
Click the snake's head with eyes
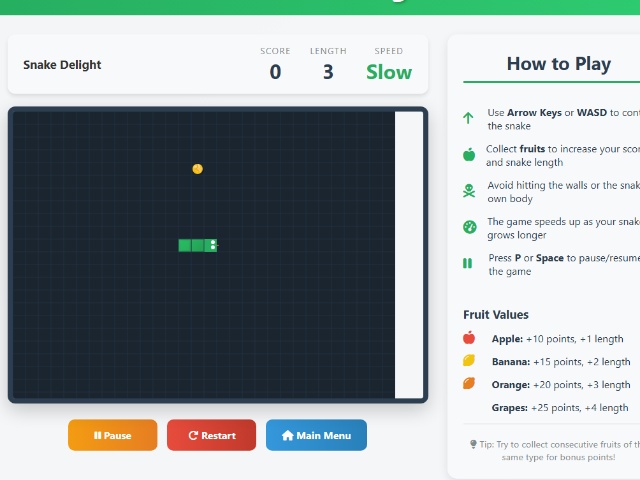click(x=211, y=245)
